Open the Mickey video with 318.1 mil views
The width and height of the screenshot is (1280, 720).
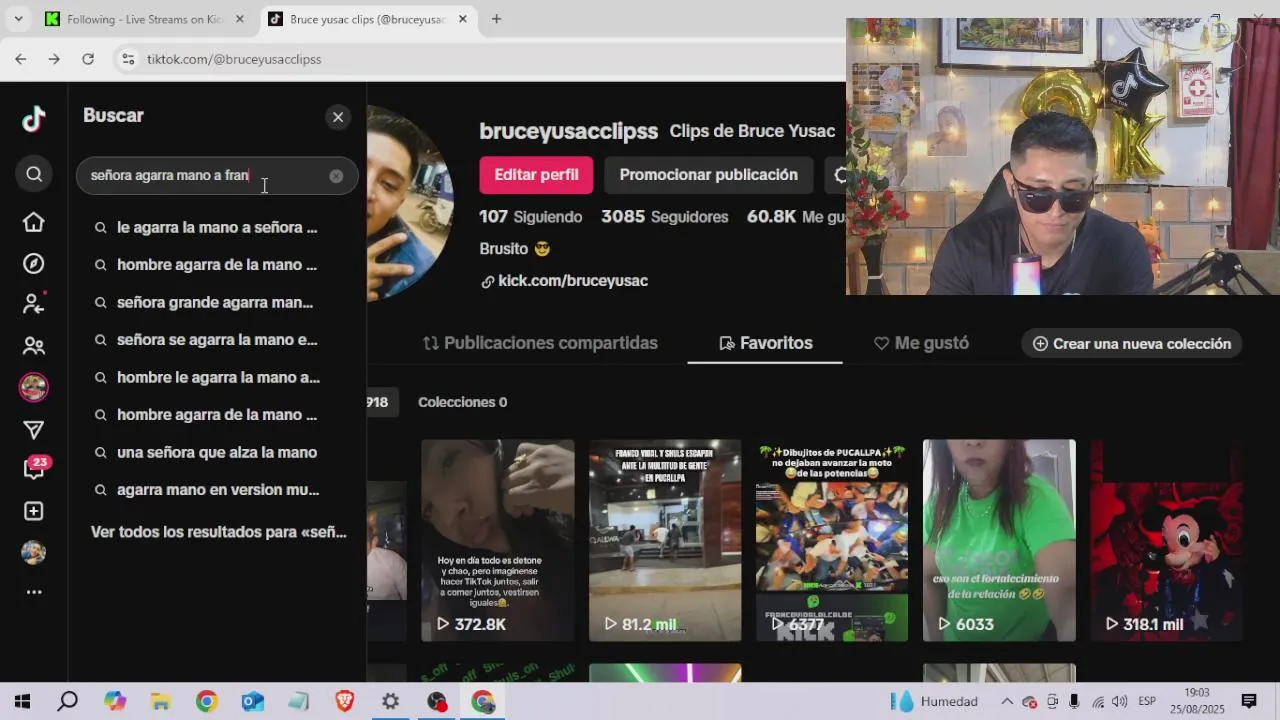(1166, 540)
